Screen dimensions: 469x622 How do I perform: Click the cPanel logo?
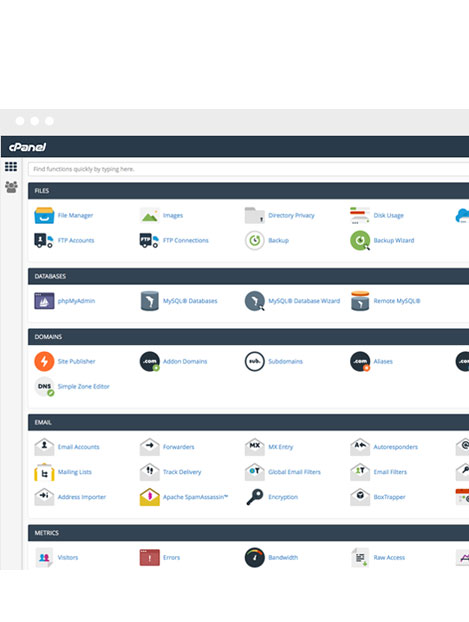tap(27, 147)
